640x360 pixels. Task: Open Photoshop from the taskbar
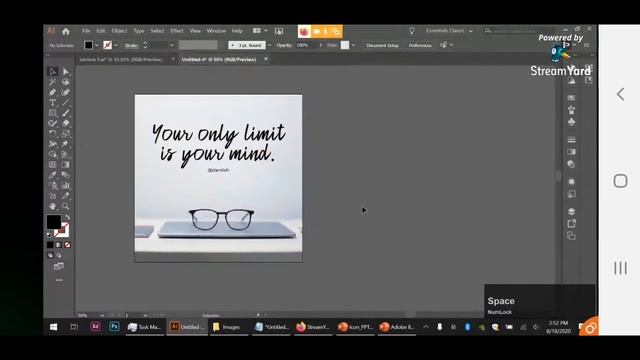pos(114,327)
